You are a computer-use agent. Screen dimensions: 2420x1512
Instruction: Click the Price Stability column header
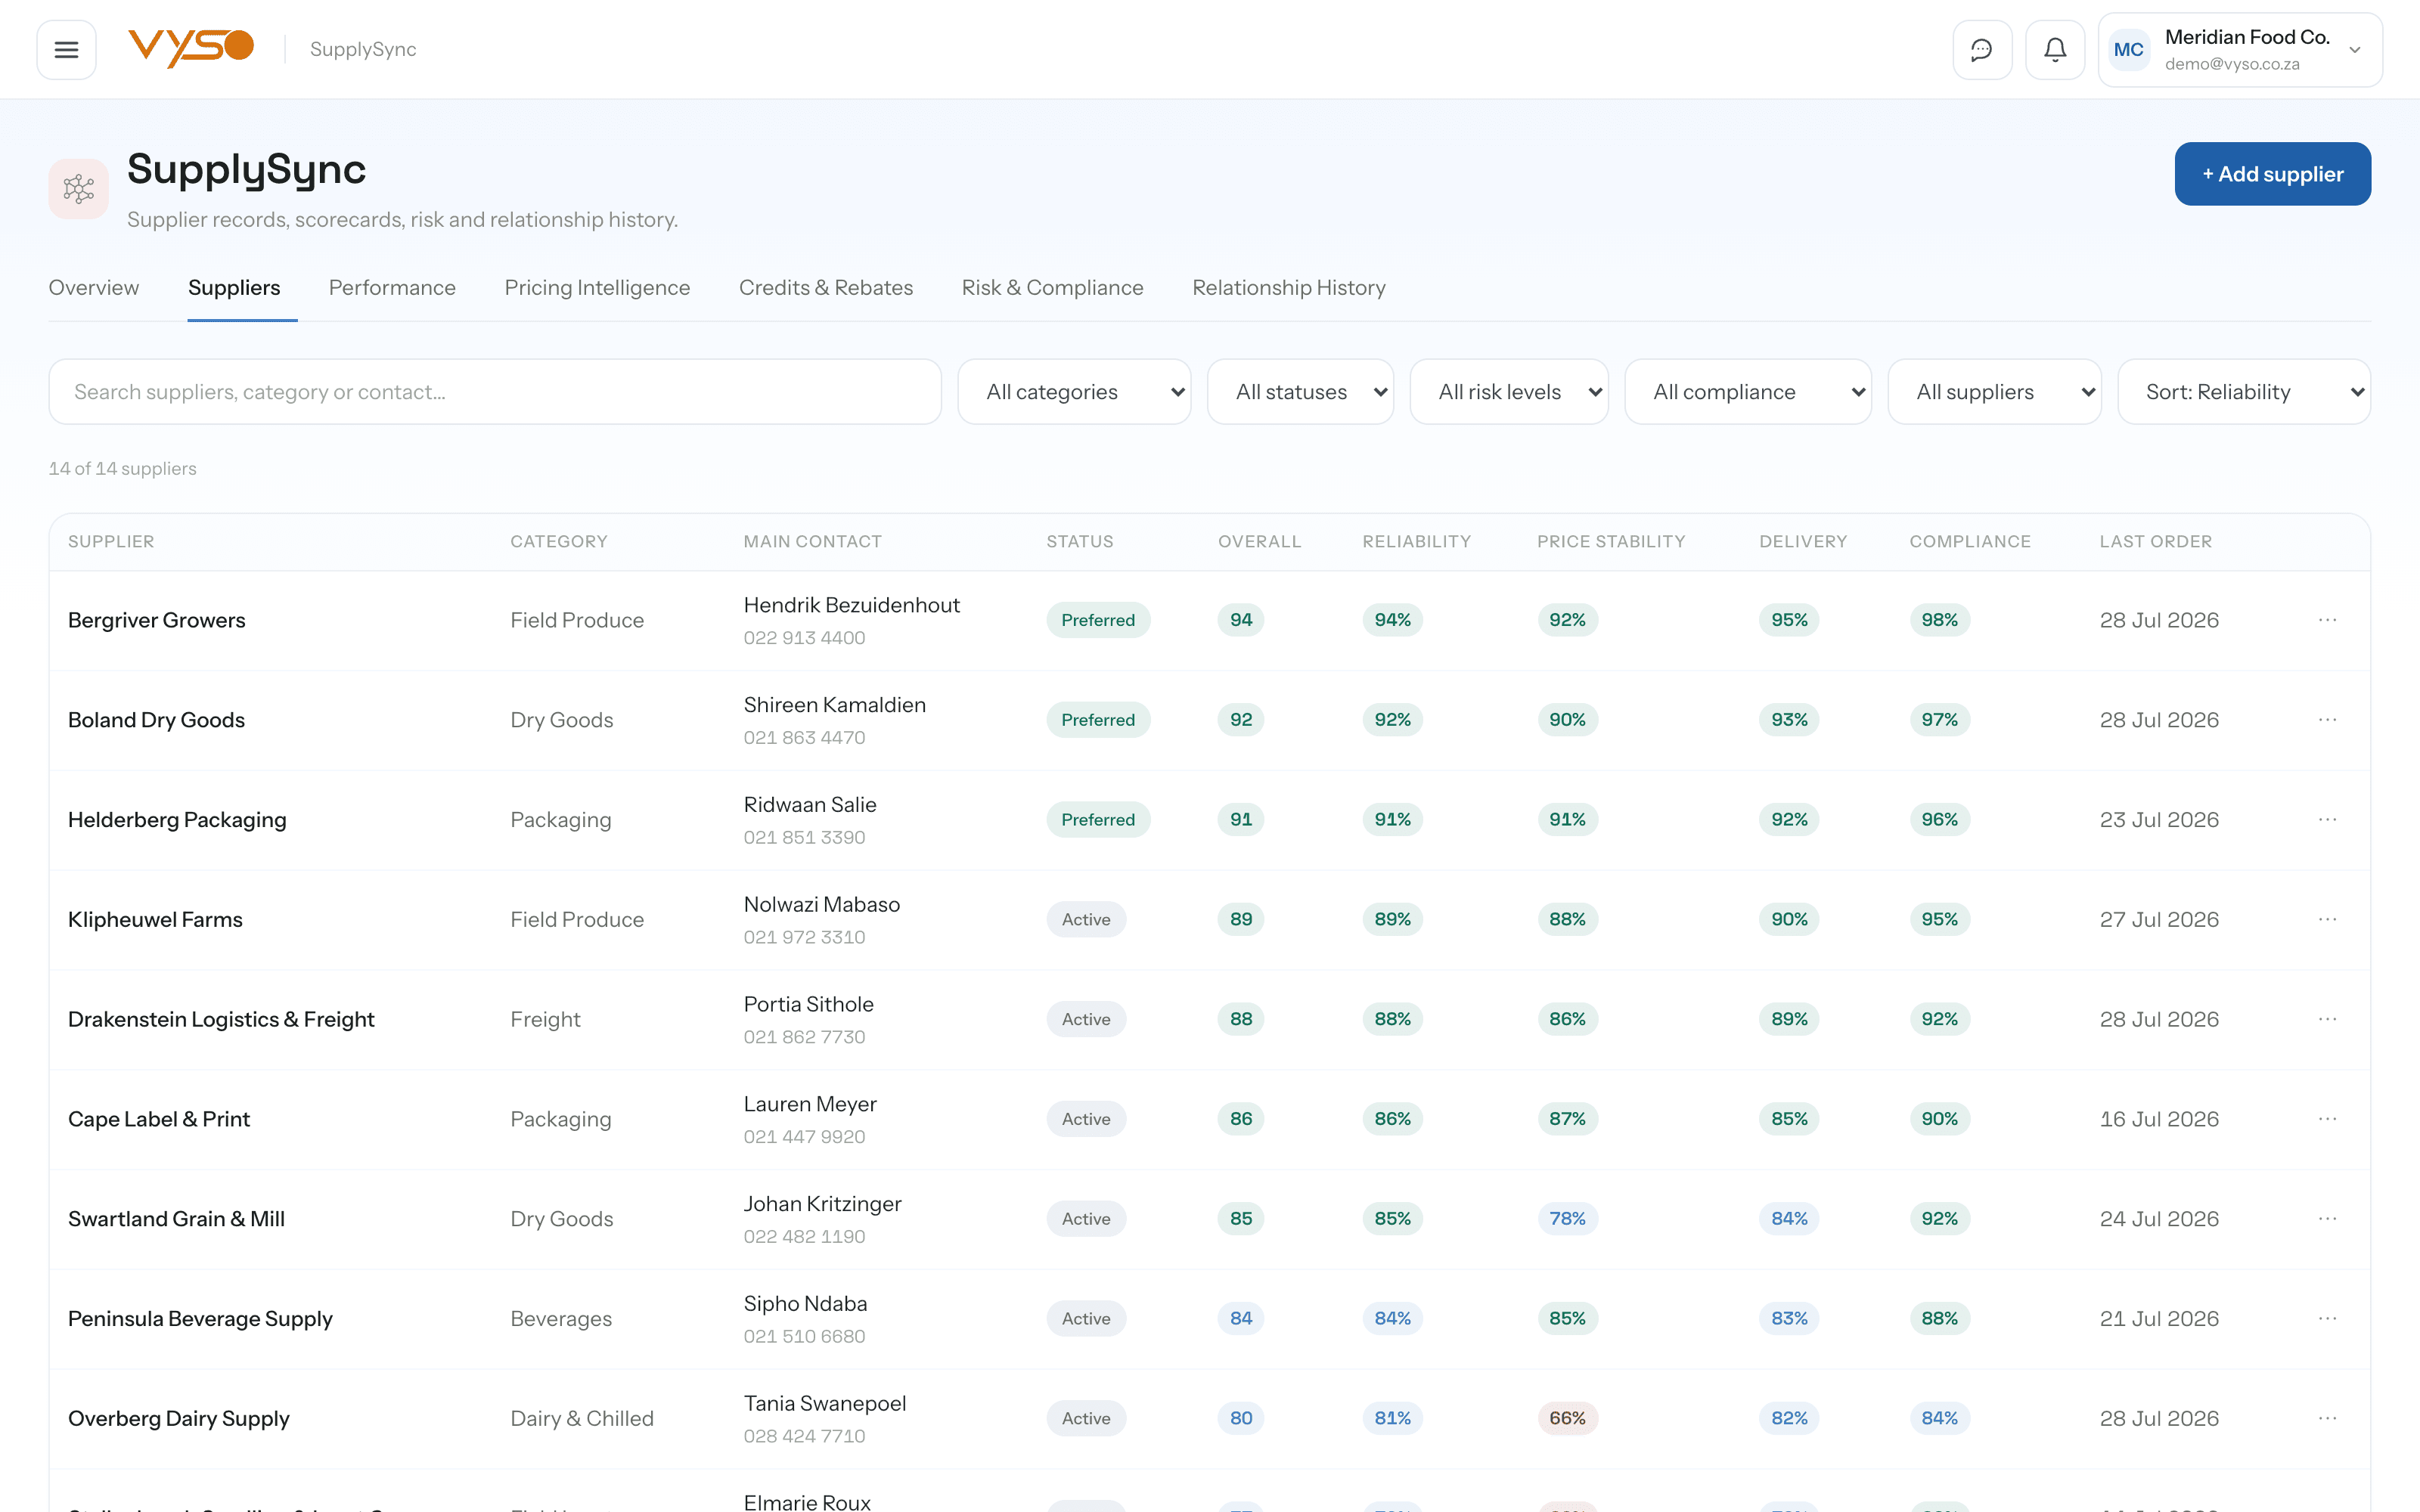(x=1611, y=541)
